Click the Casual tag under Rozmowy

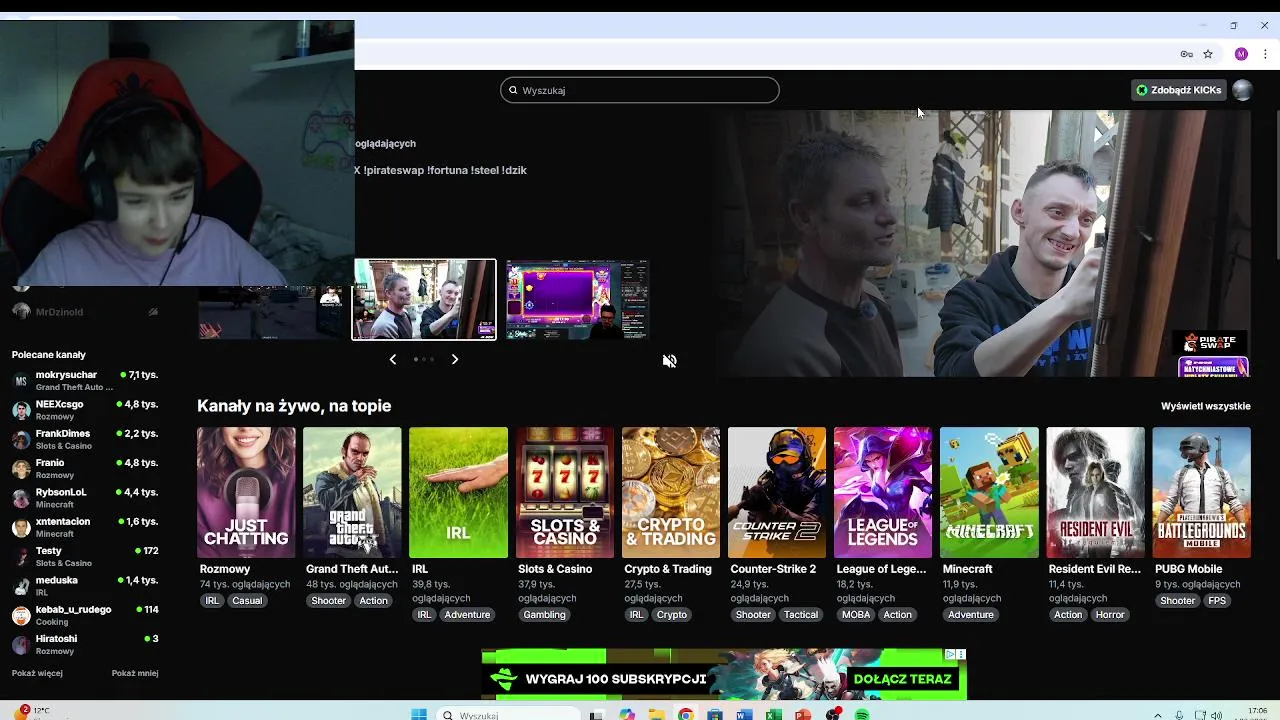pyautogui.click(x=247, y=601)
